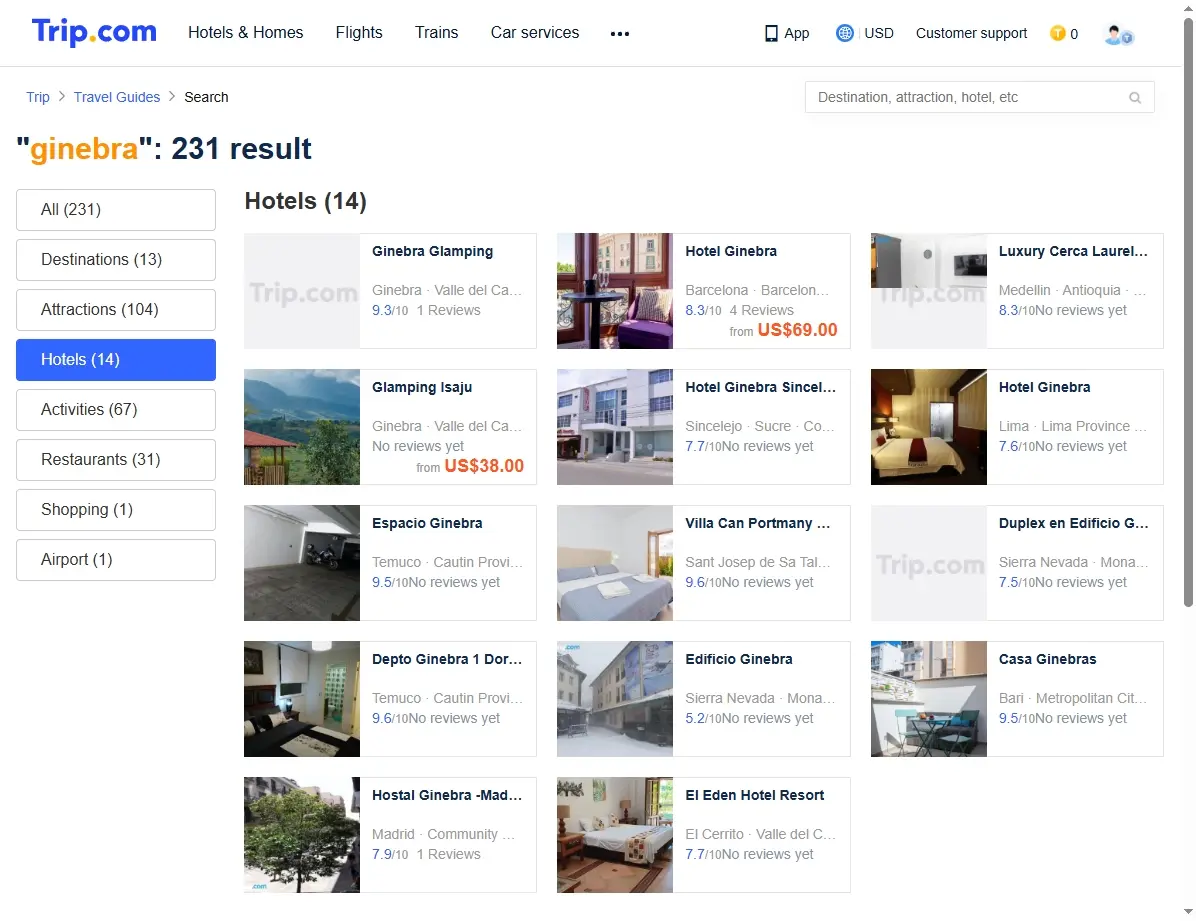Change currency from USD

point(879,34)
